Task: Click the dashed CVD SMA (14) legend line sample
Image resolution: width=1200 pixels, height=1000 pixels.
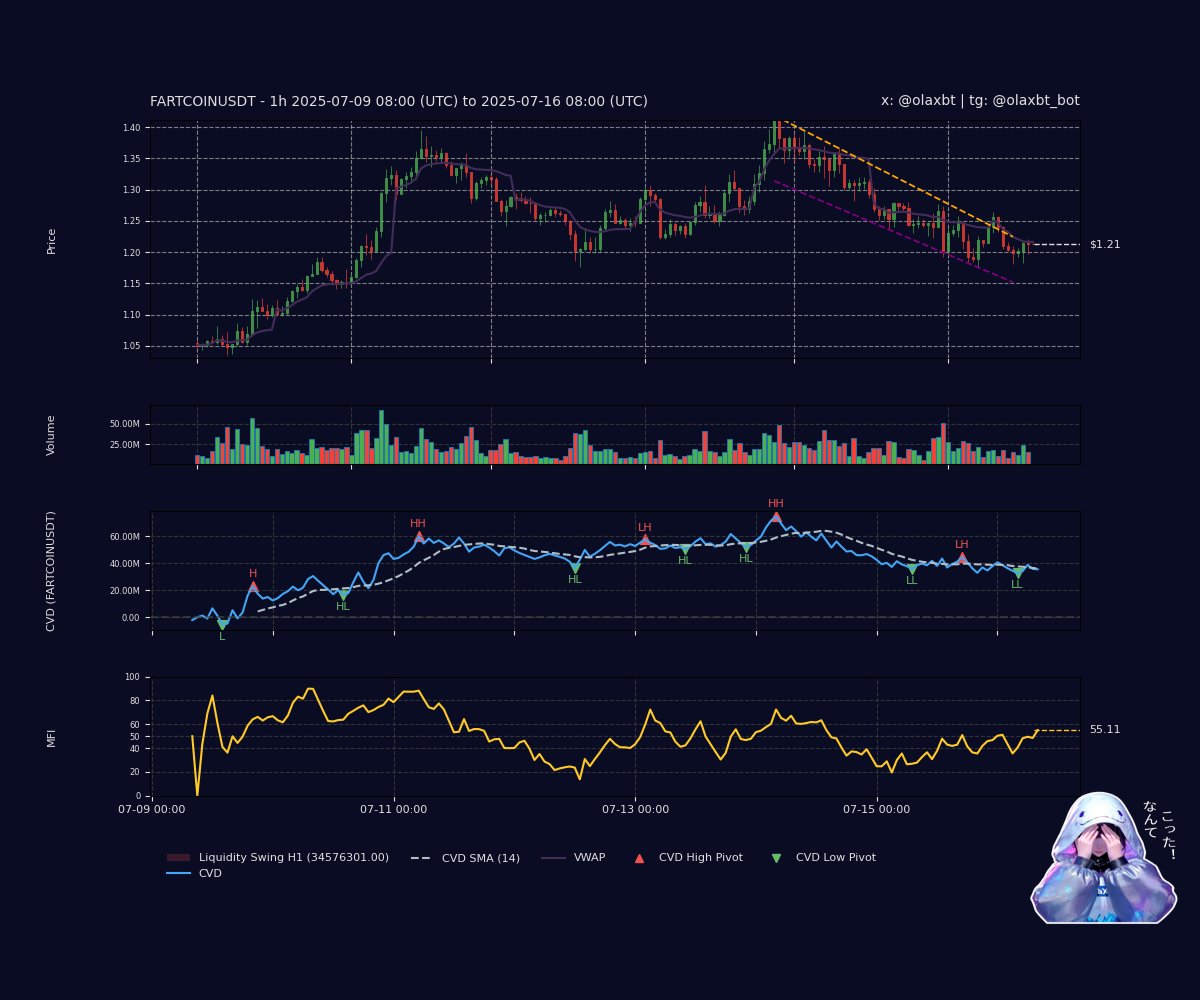Action: 422,858
